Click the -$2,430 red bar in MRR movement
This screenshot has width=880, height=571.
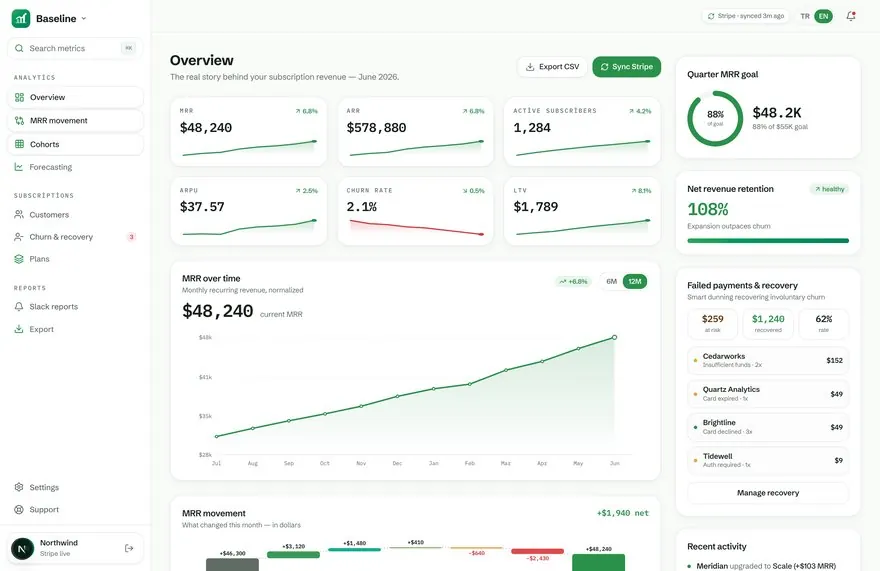point(537,551)
